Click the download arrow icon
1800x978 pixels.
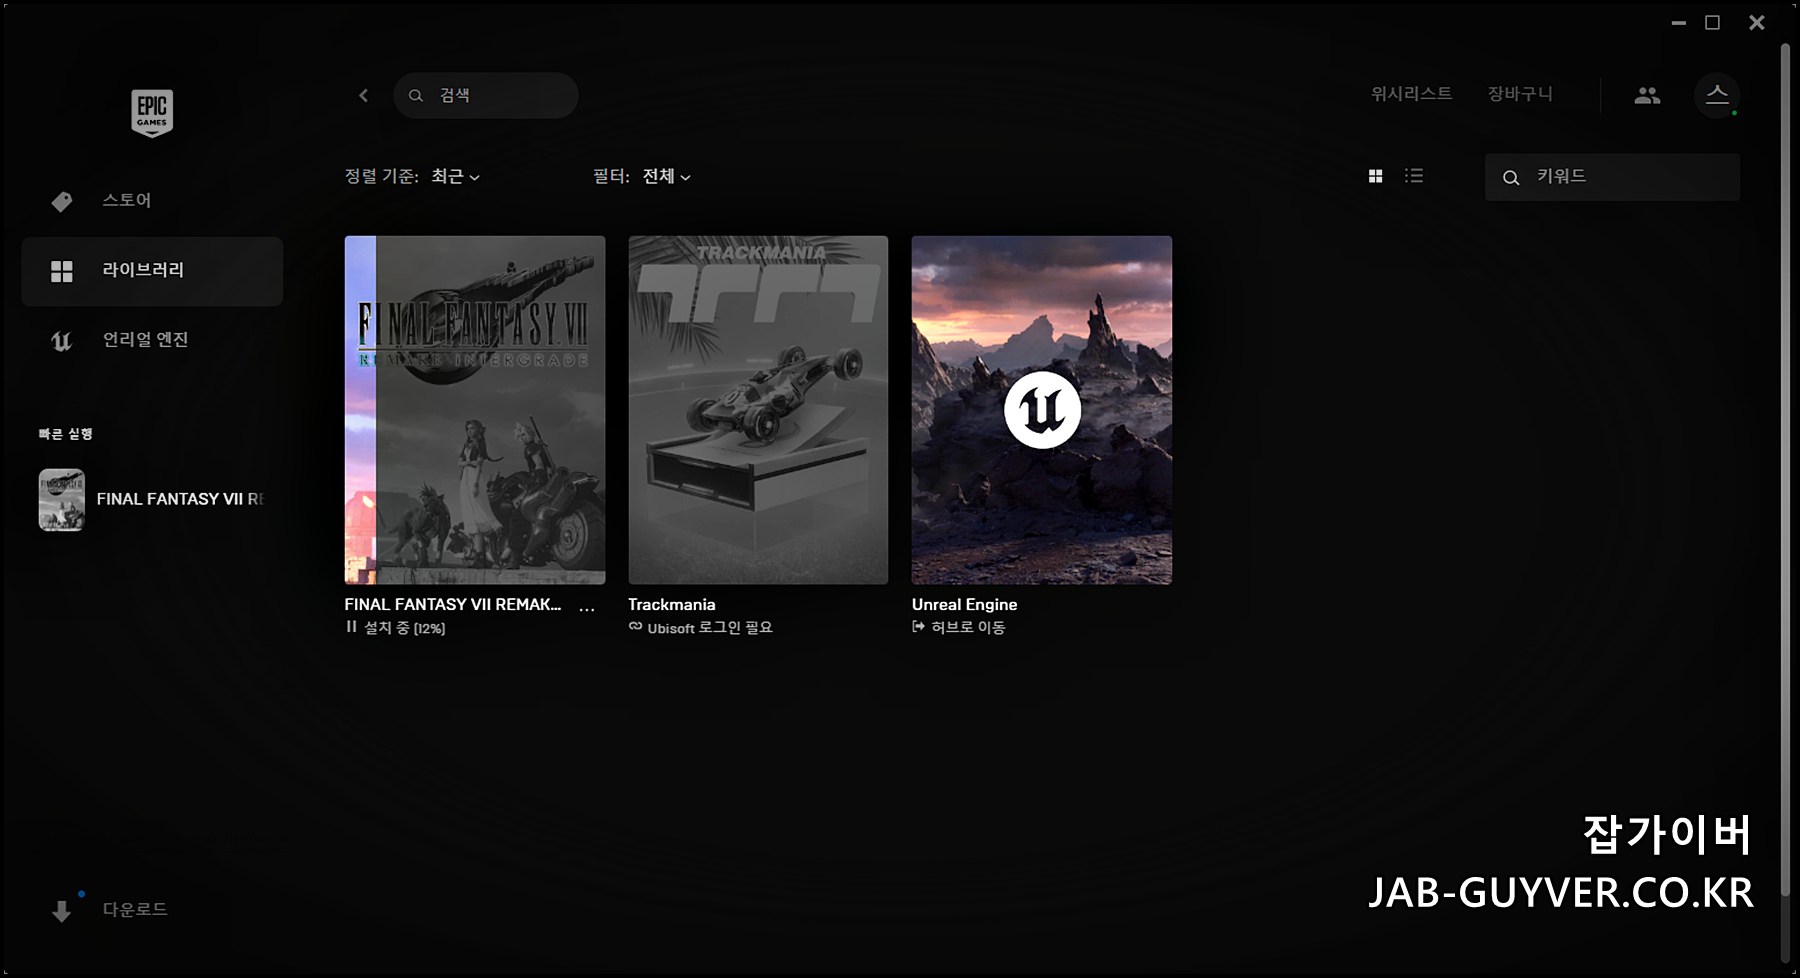[x=62, y=911]
